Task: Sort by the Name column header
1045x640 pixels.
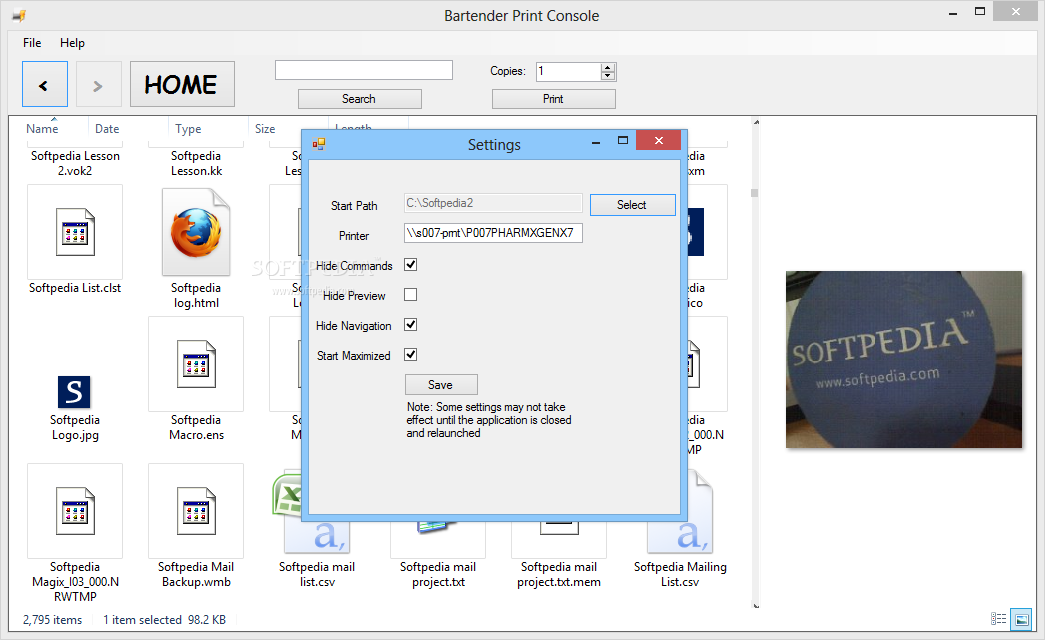Action: pos(42,129)
